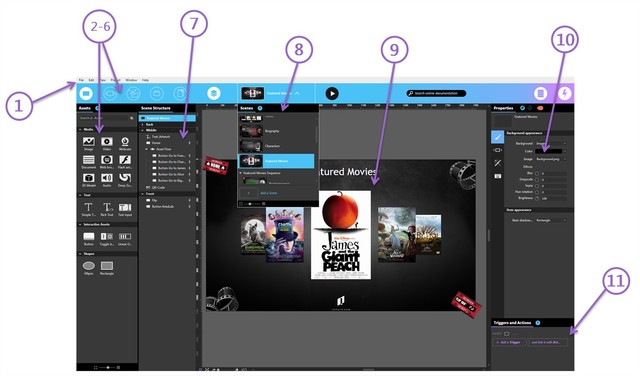640x376 pixels.
Task: Click the Add a Trigger button
Action: 509,342
